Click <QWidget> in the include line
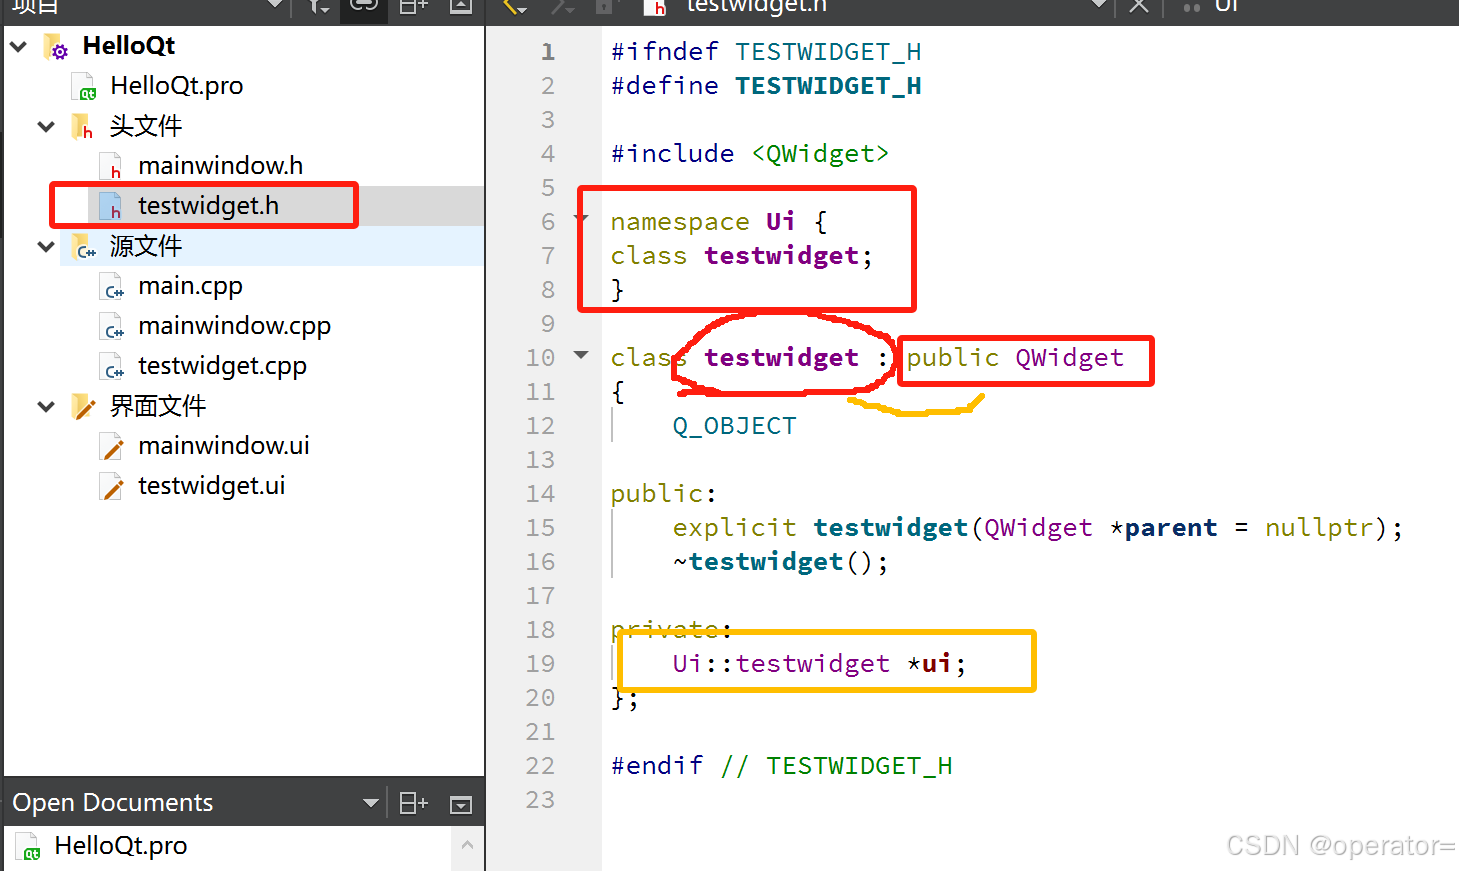 pos(820,154)
